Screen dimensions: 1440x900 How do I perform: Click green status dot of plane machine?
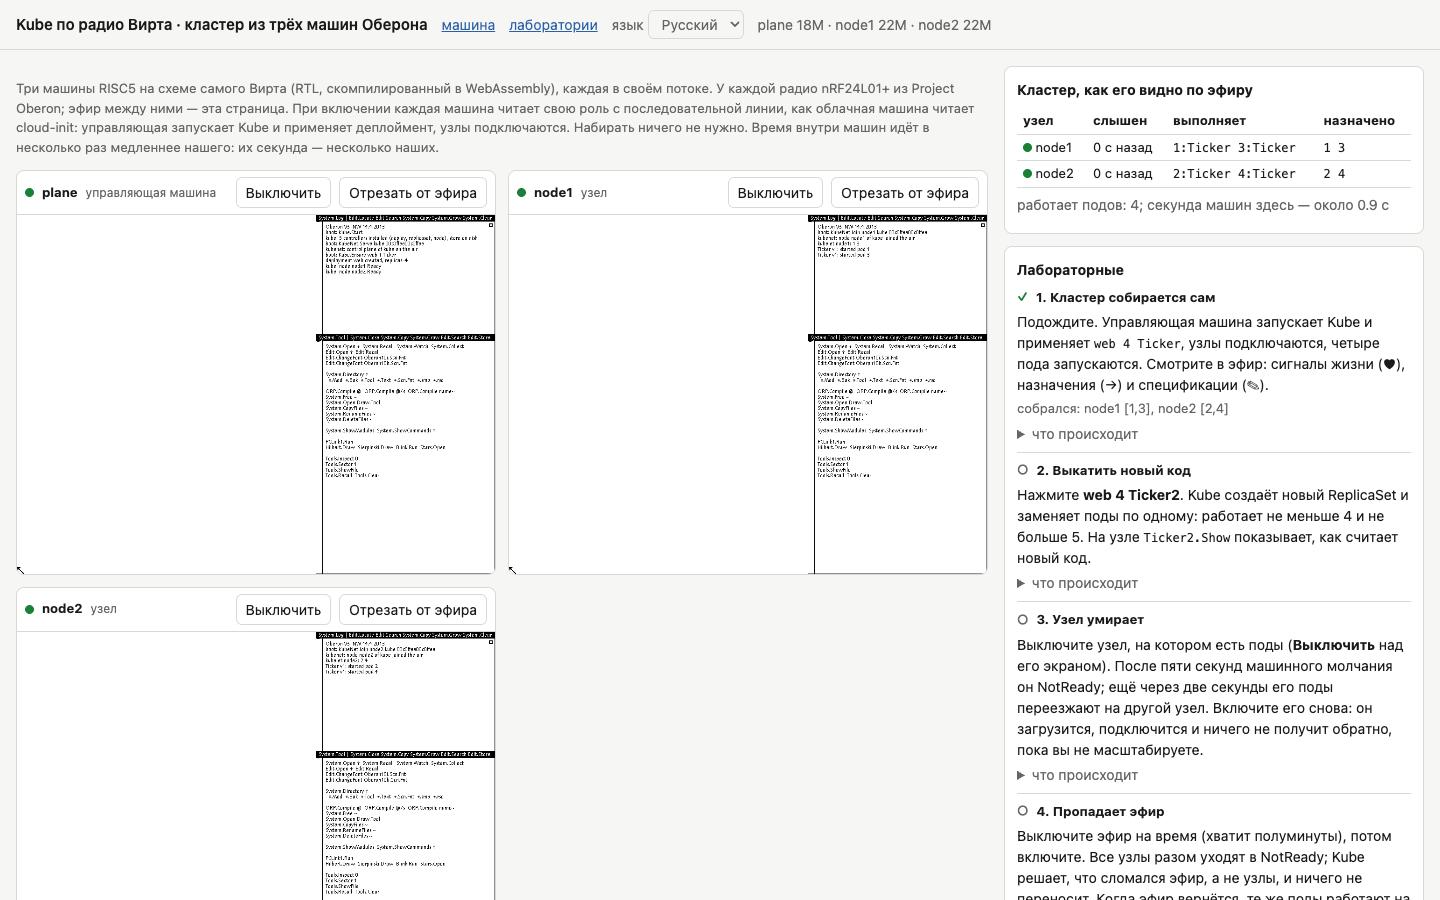point(30,193)
